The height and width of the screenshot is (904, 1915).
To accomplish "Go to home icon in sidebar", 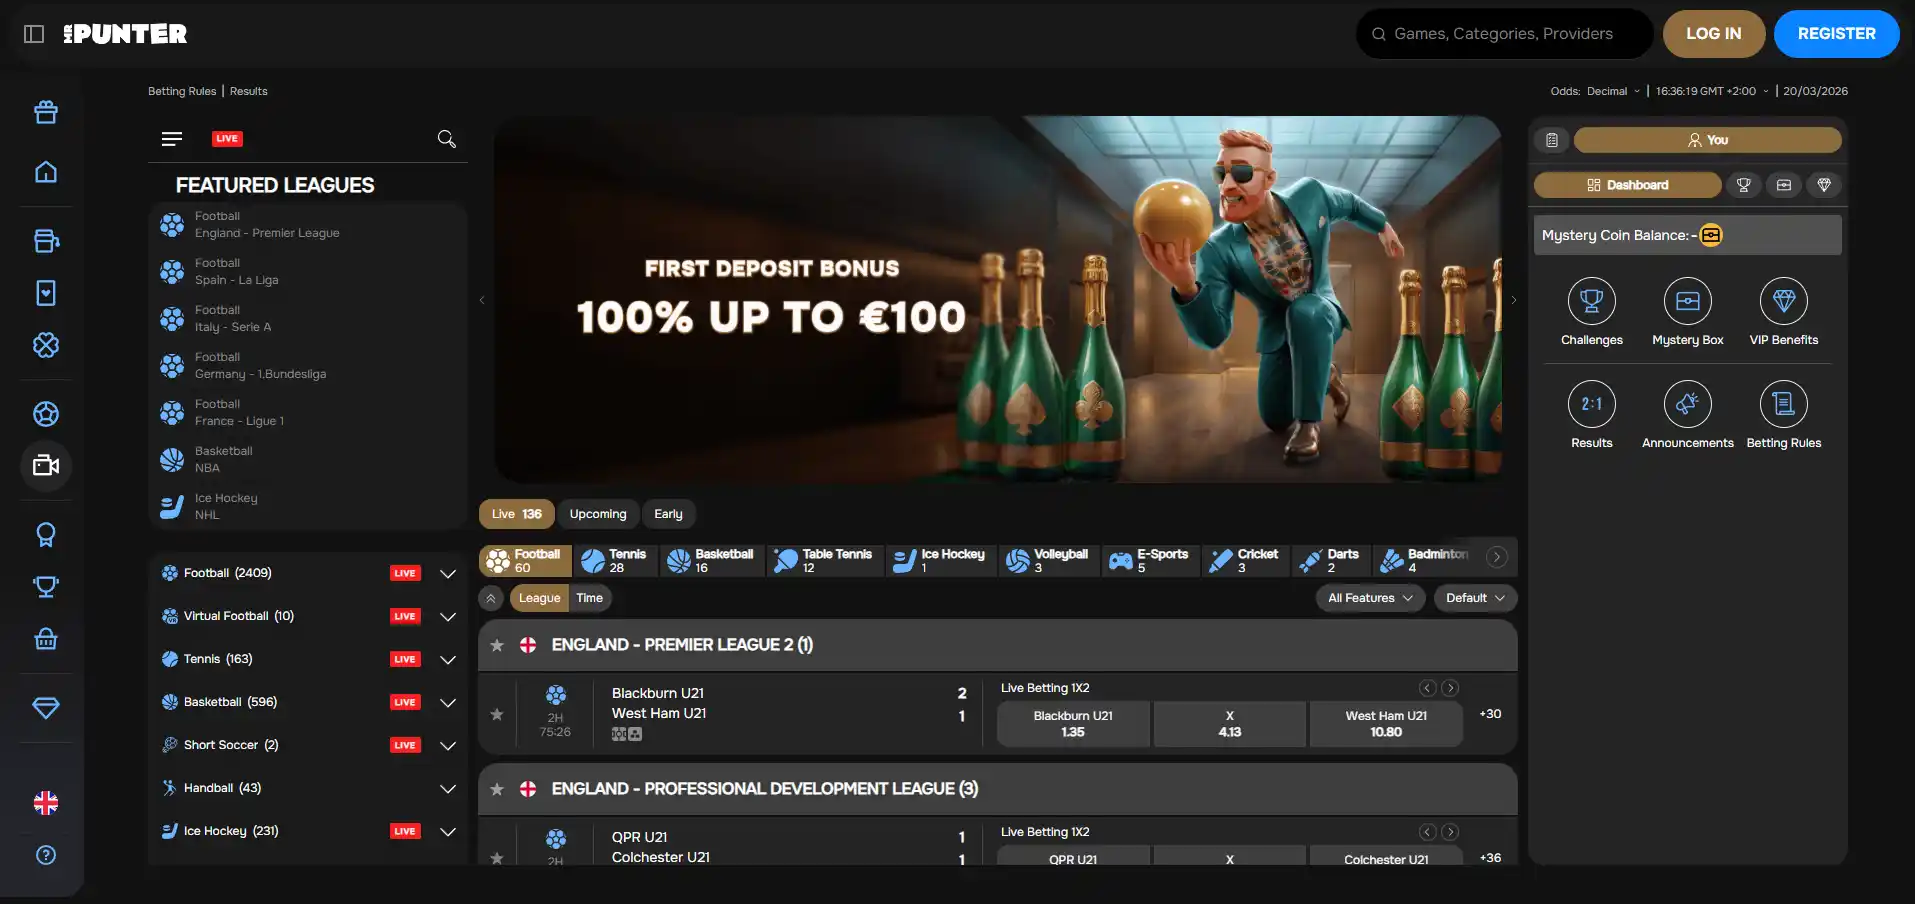I will (46, 172).
